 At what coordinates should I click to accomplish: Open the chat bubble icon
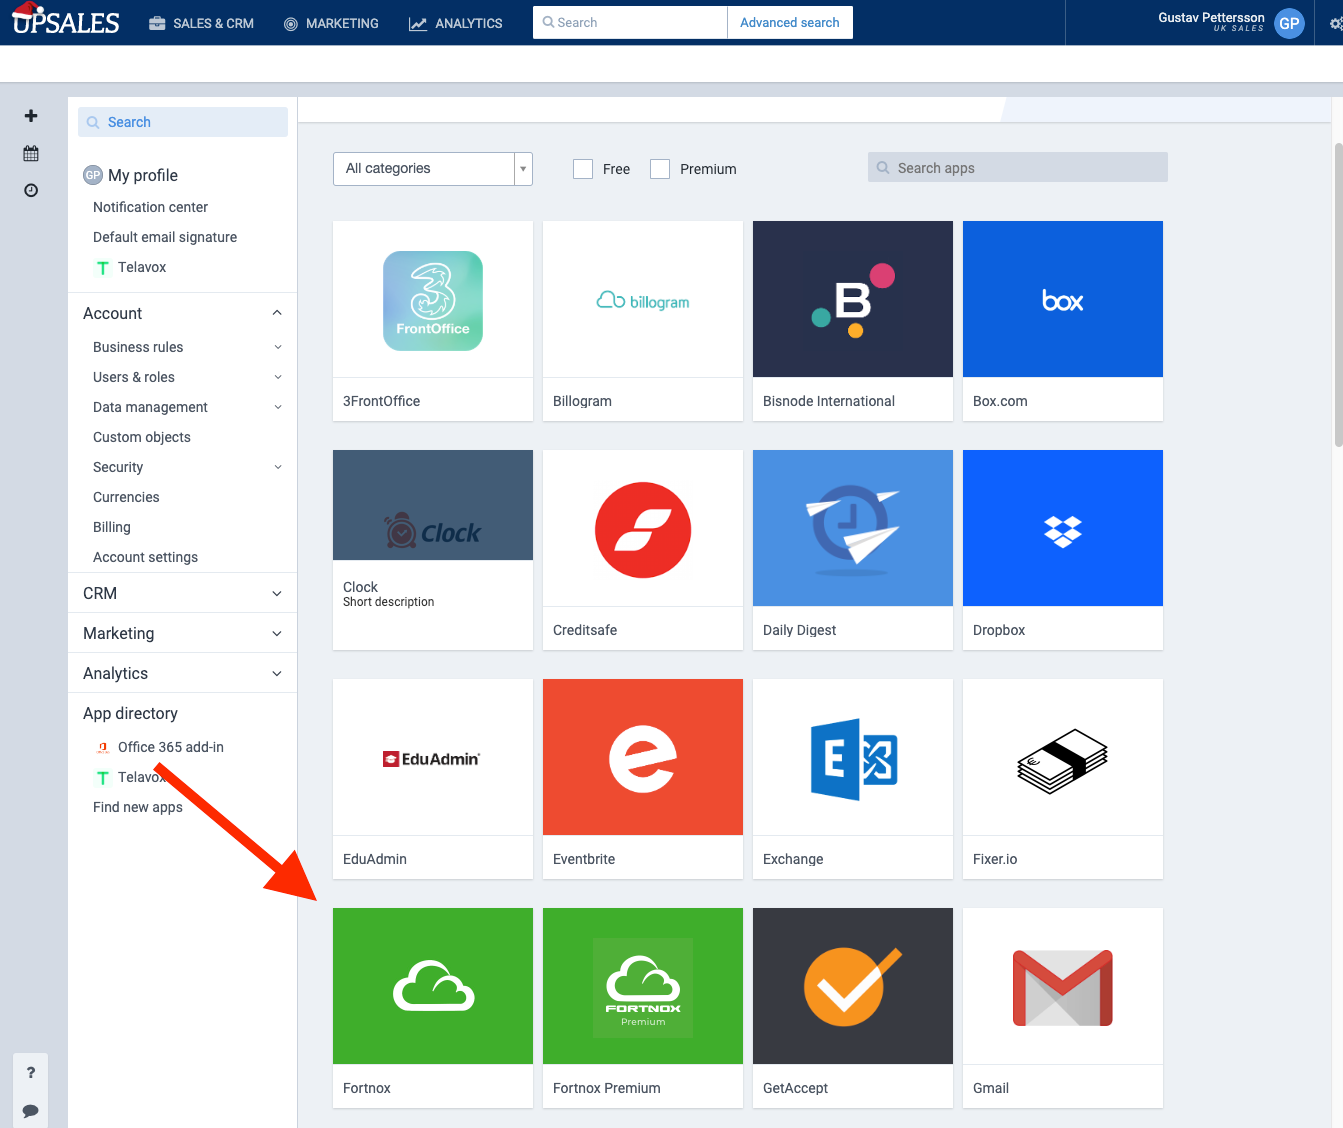click(x=31, y=1111)
